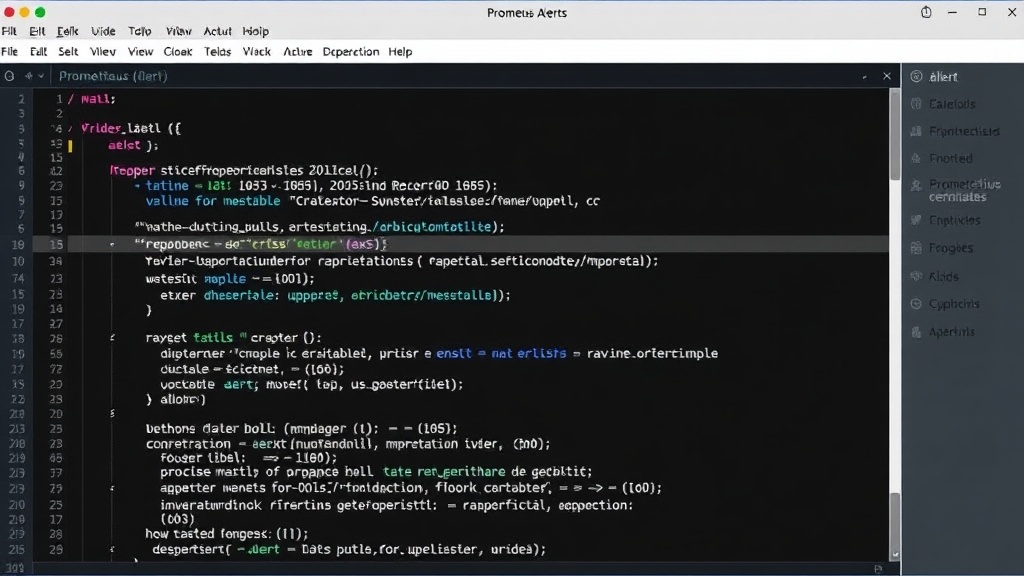Open the Actut menu
Image resolution: width=1024 pixels, height=576 pixels.
tap(217, 31)
